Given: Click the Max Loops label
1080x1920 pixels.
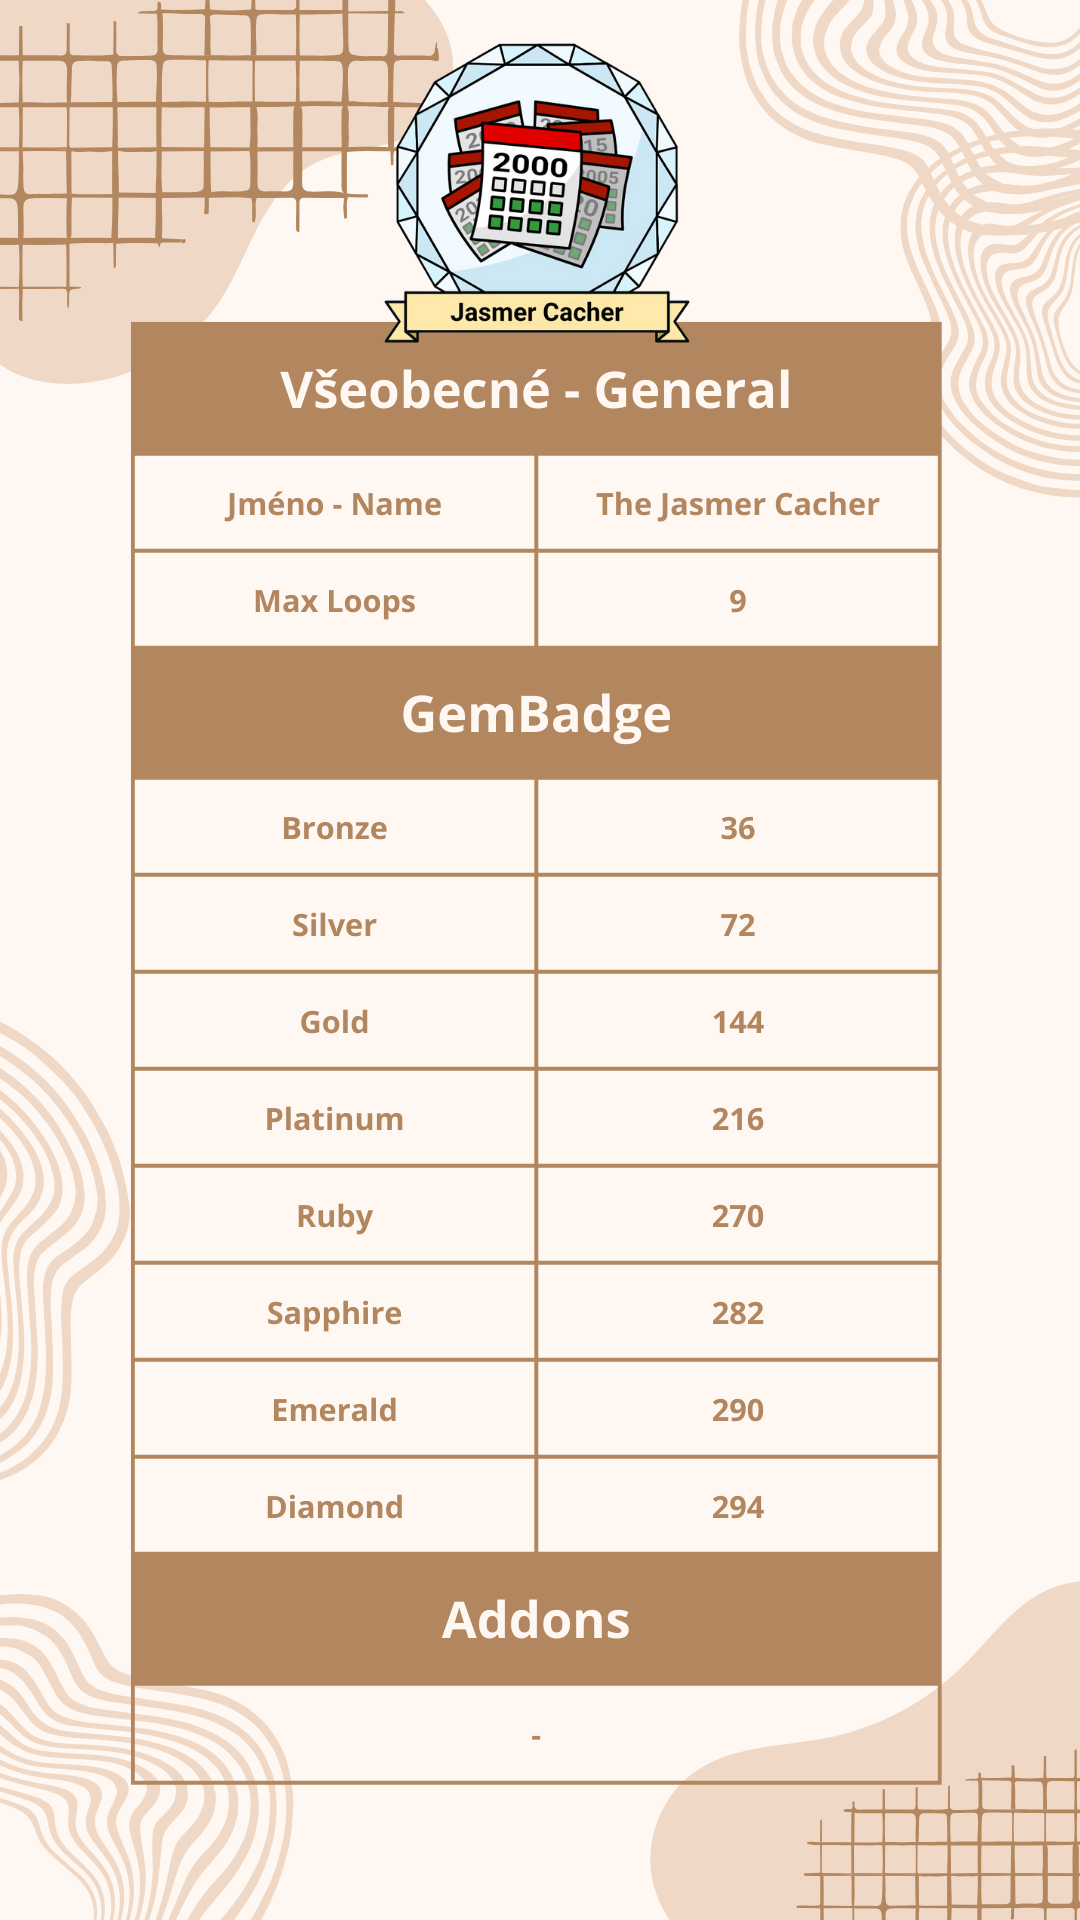Looking at the screenshot, I should click(x=334, y=601).
